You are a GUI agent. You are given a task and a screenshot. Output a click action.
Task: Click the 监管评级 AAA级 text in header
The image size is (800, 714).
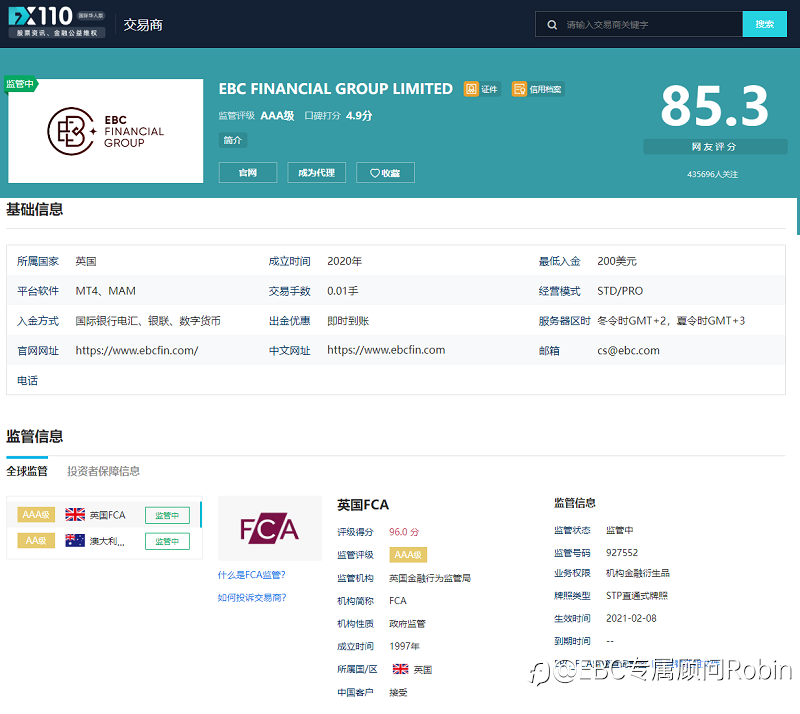click(257, 115)
